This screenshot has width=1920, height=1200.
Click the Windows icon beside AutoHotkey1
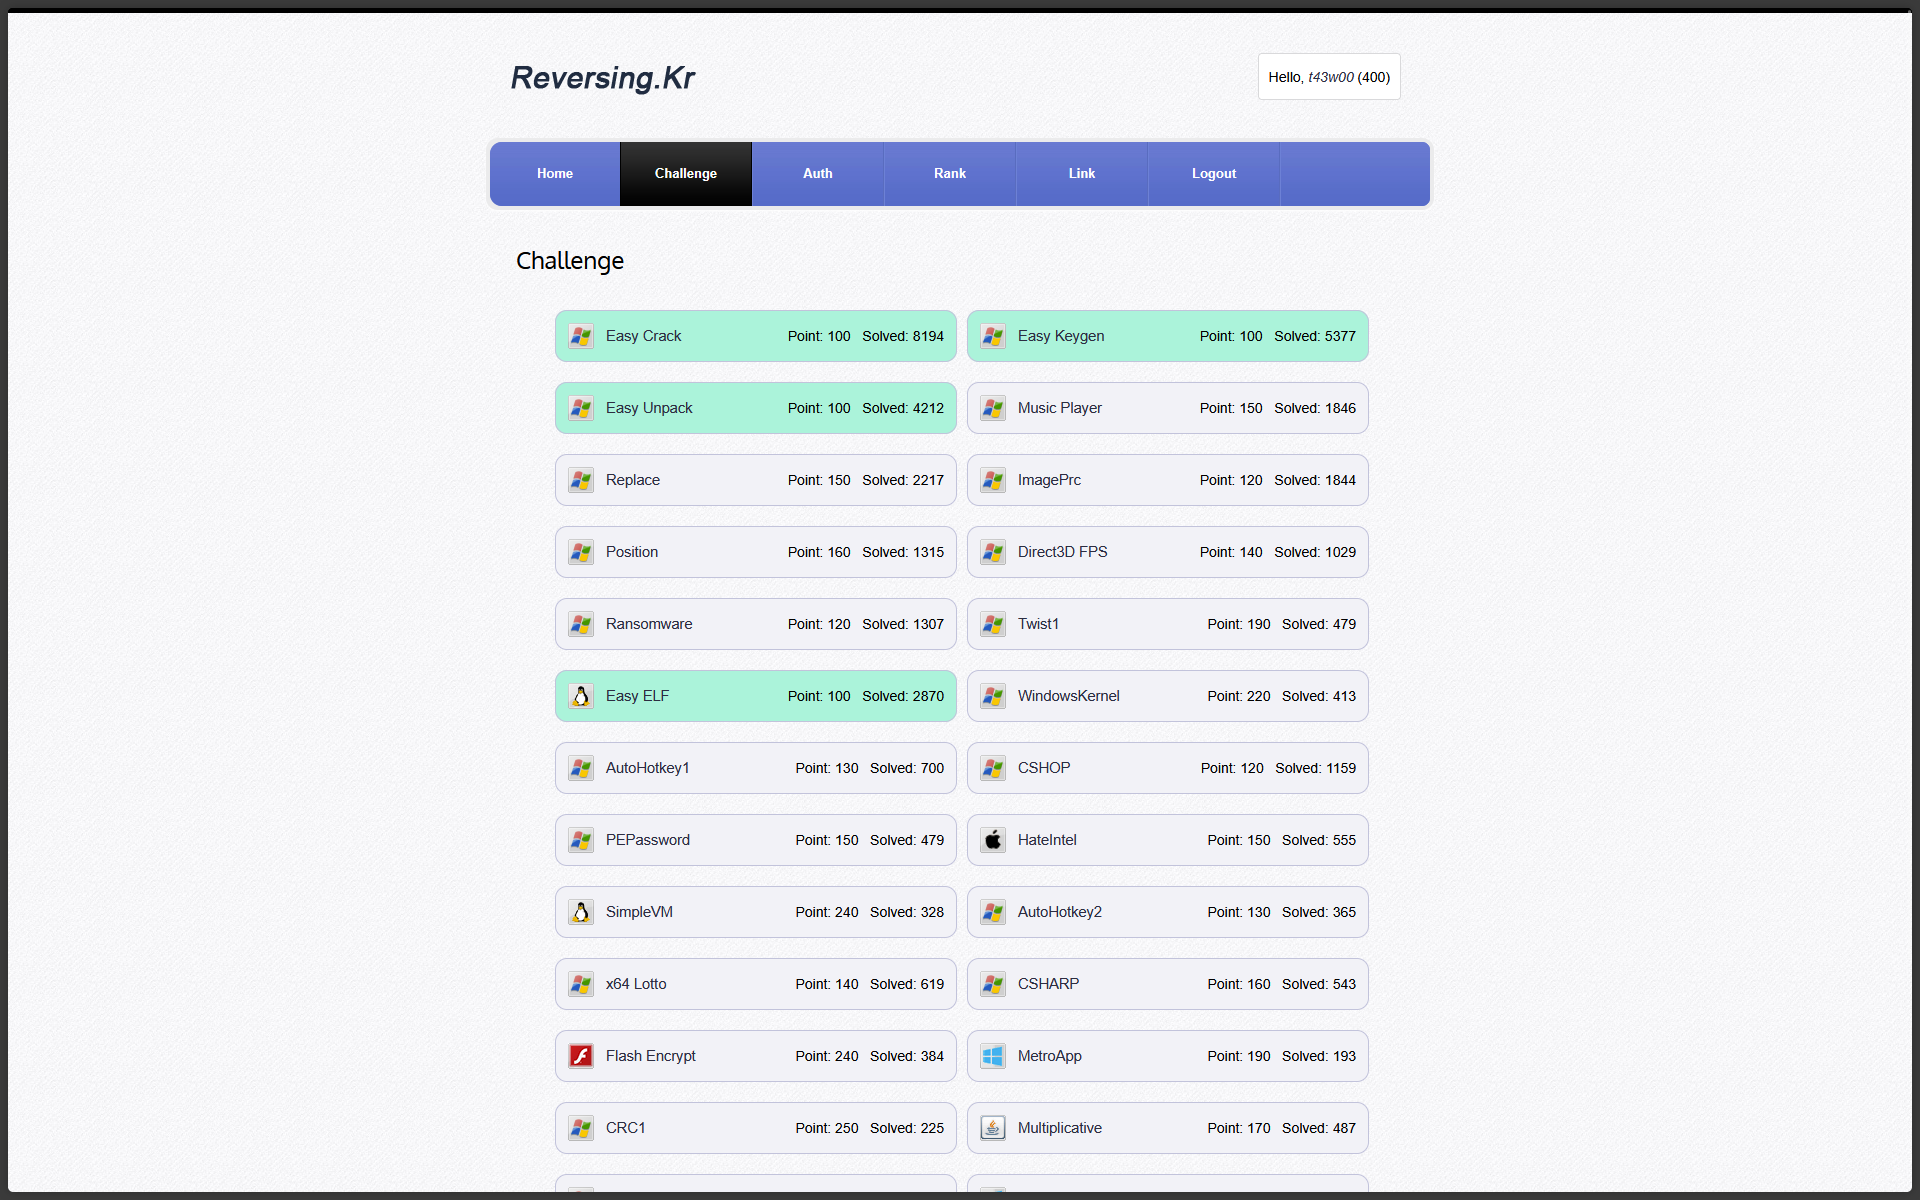click(581, 769)
